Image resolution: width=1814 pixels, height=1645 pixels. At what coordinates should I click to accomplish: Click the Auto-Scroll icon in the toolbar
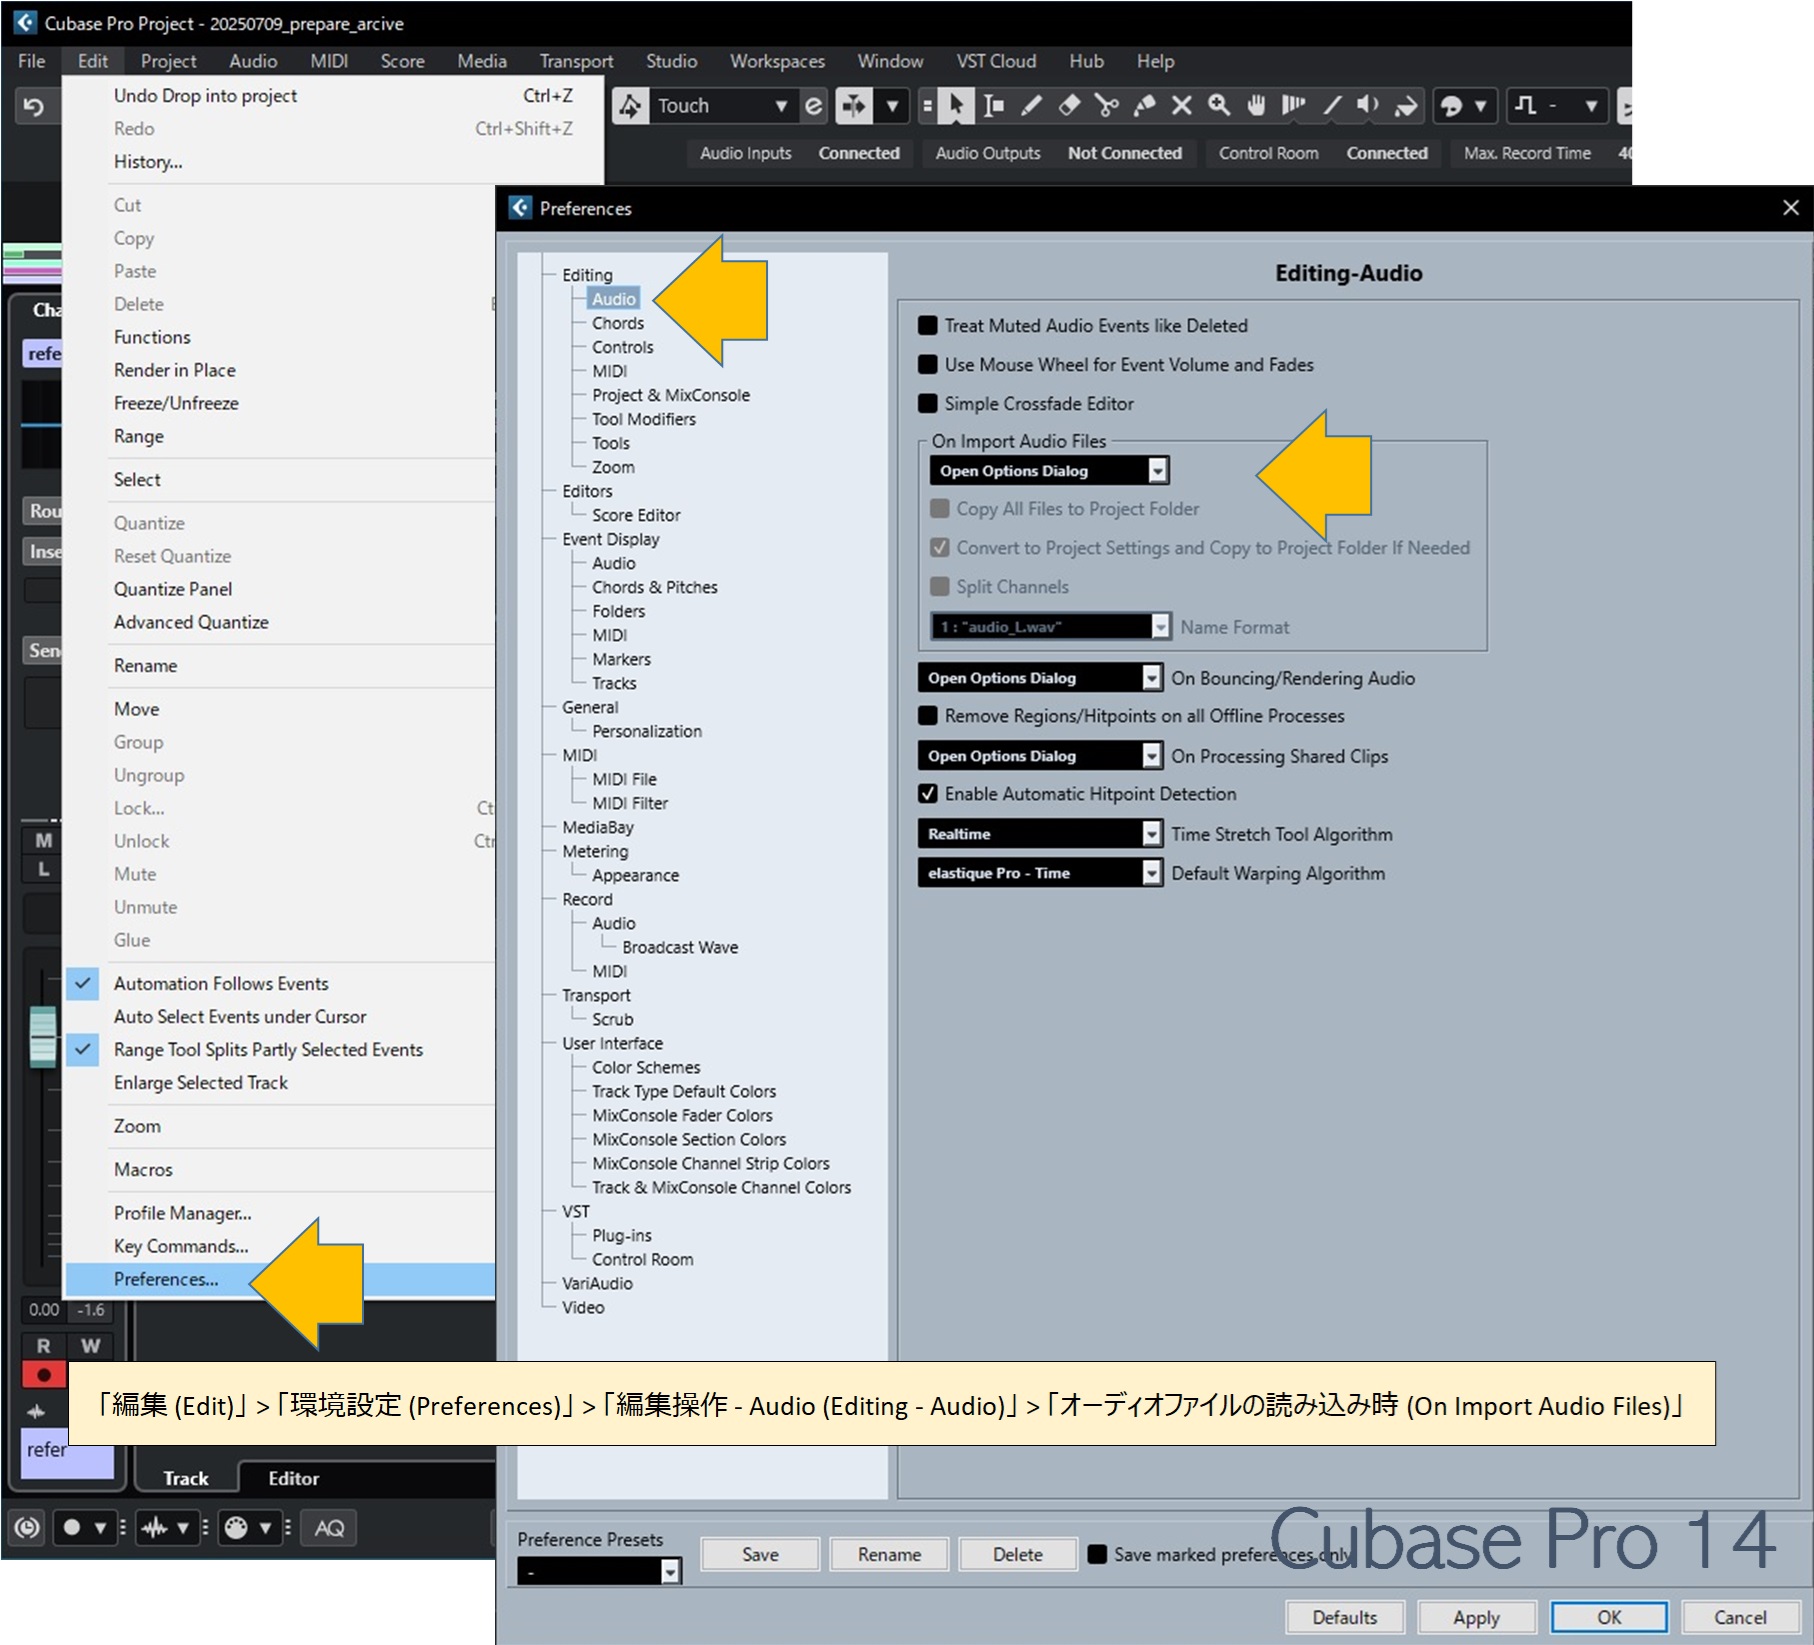(x=854, y=106)
